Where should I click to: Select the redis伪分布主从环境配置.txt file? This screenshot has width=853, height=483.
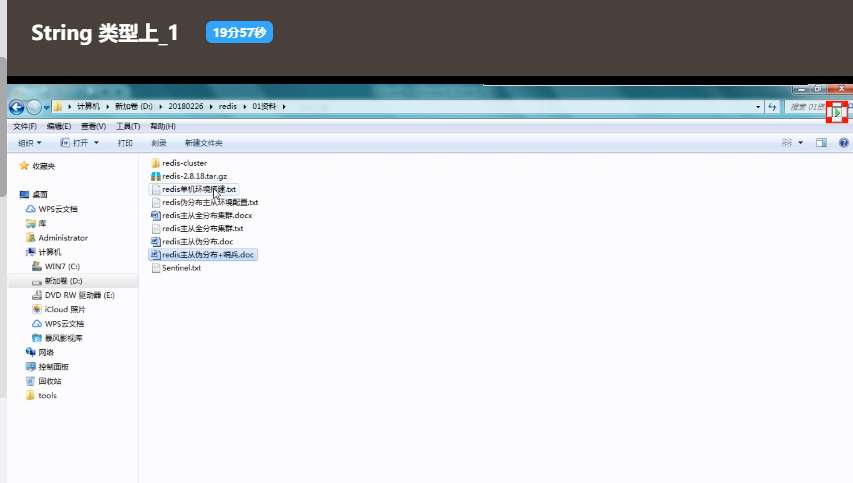point(210,202)
